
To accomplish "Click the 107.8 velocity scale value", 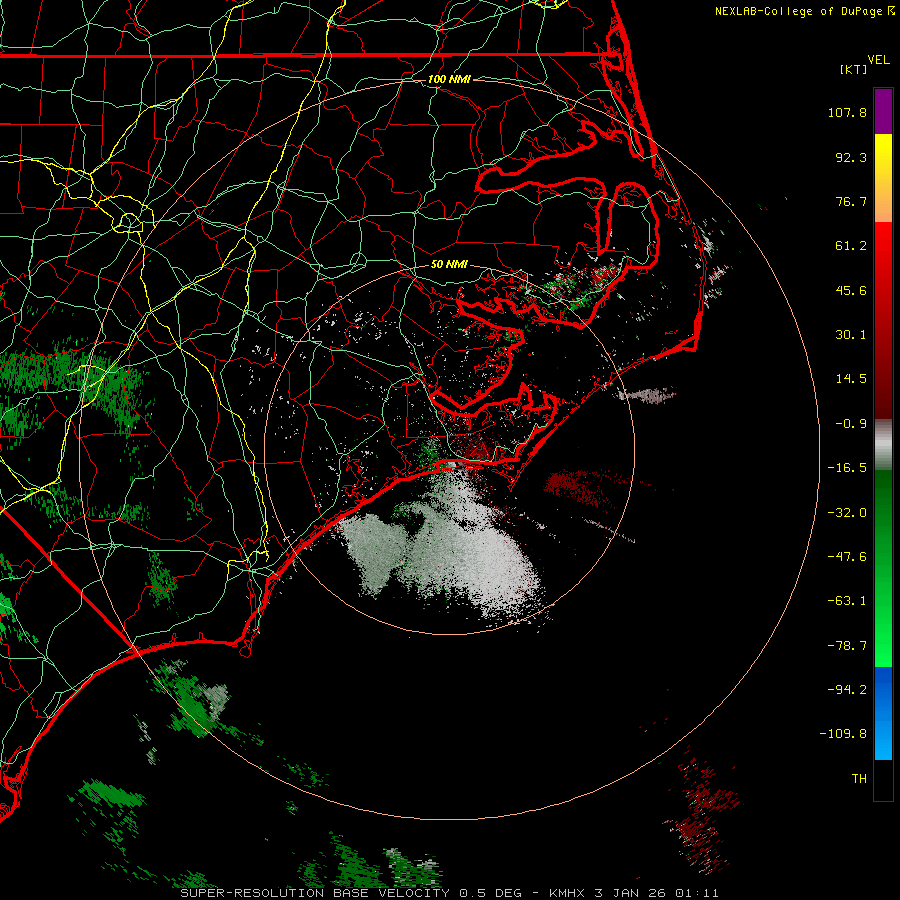I will click(847, 112).
